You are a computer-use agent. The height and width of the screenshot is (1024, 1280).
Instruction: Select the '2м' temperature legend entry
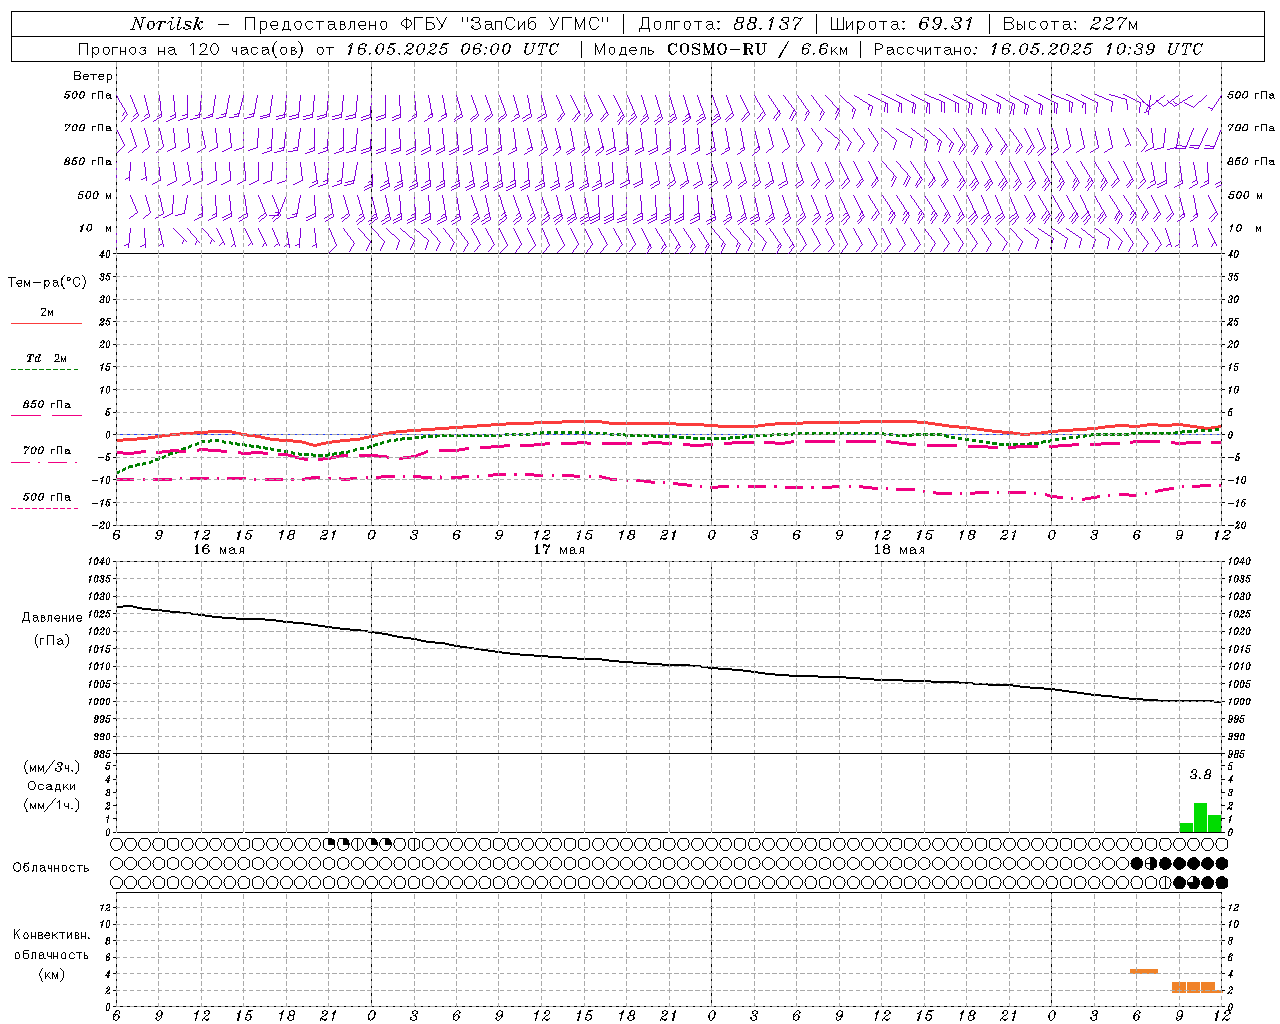tap(47, 312)
